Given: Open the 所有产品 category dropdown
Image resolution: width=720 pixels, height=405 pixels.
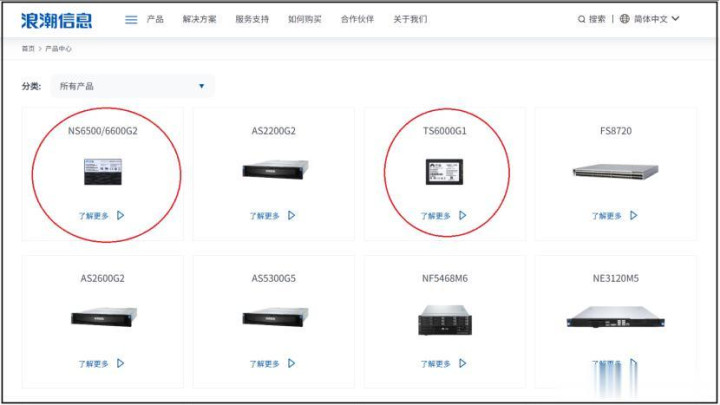Looking at the screenshot, I should point(132,86).
